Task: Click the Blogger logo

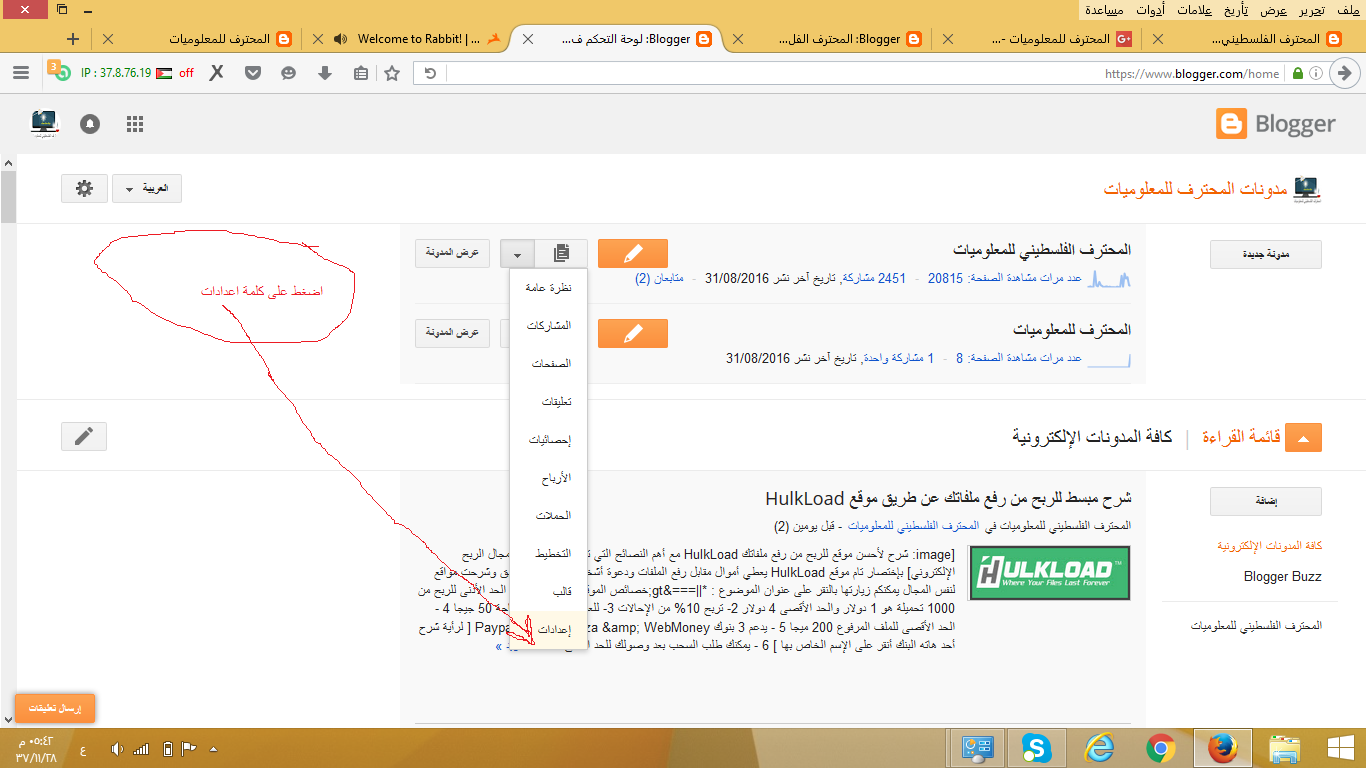Action: click(1276, 124)
